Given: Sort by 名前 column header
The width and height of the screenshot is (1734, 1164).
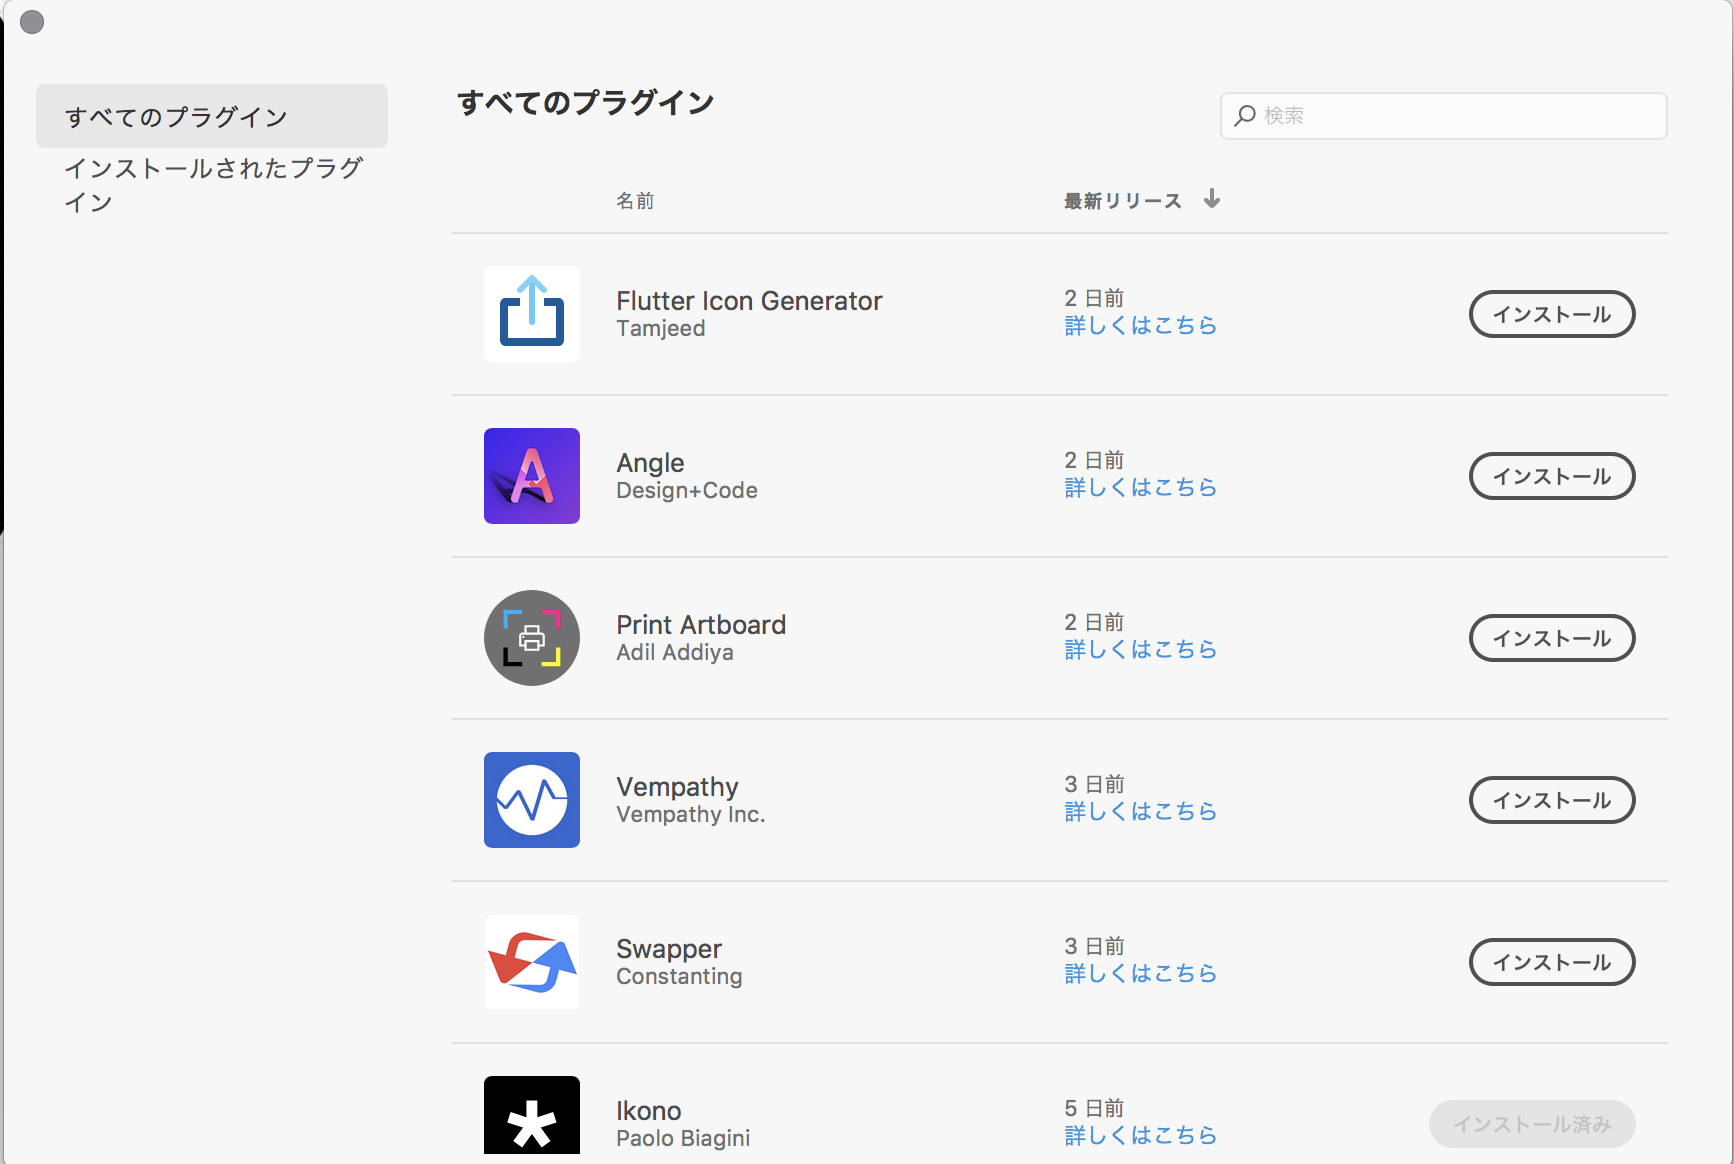Looking at the screenshot, I should 635,201.
